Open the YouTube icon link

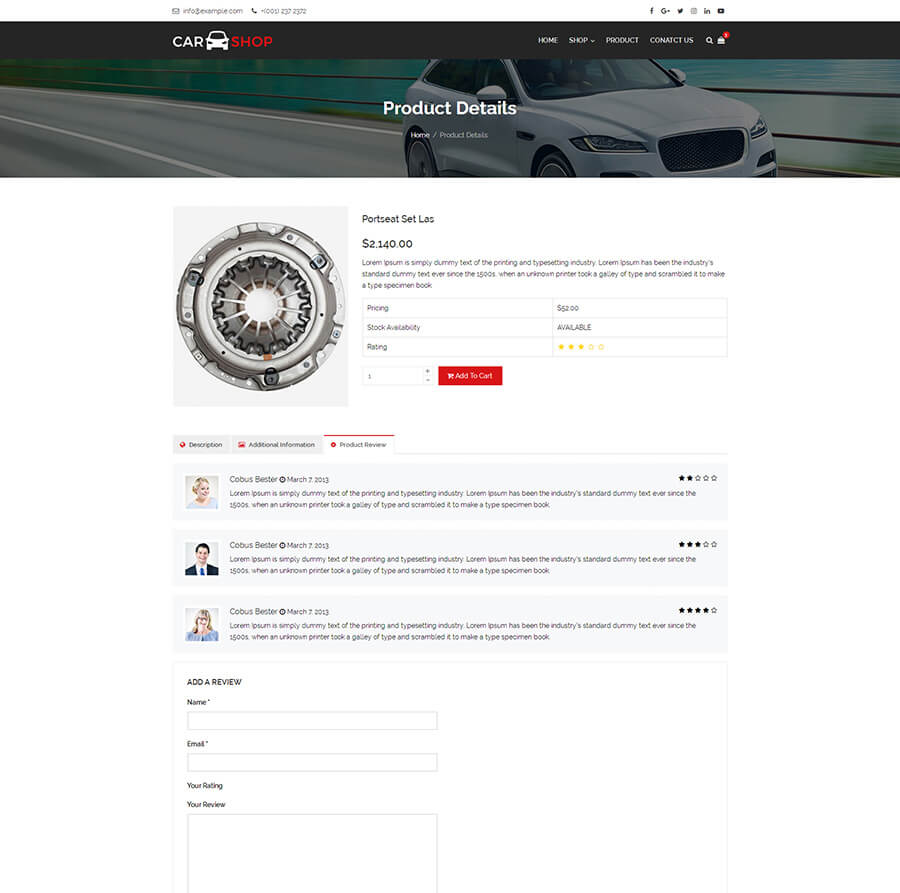(x=721, y=11)
